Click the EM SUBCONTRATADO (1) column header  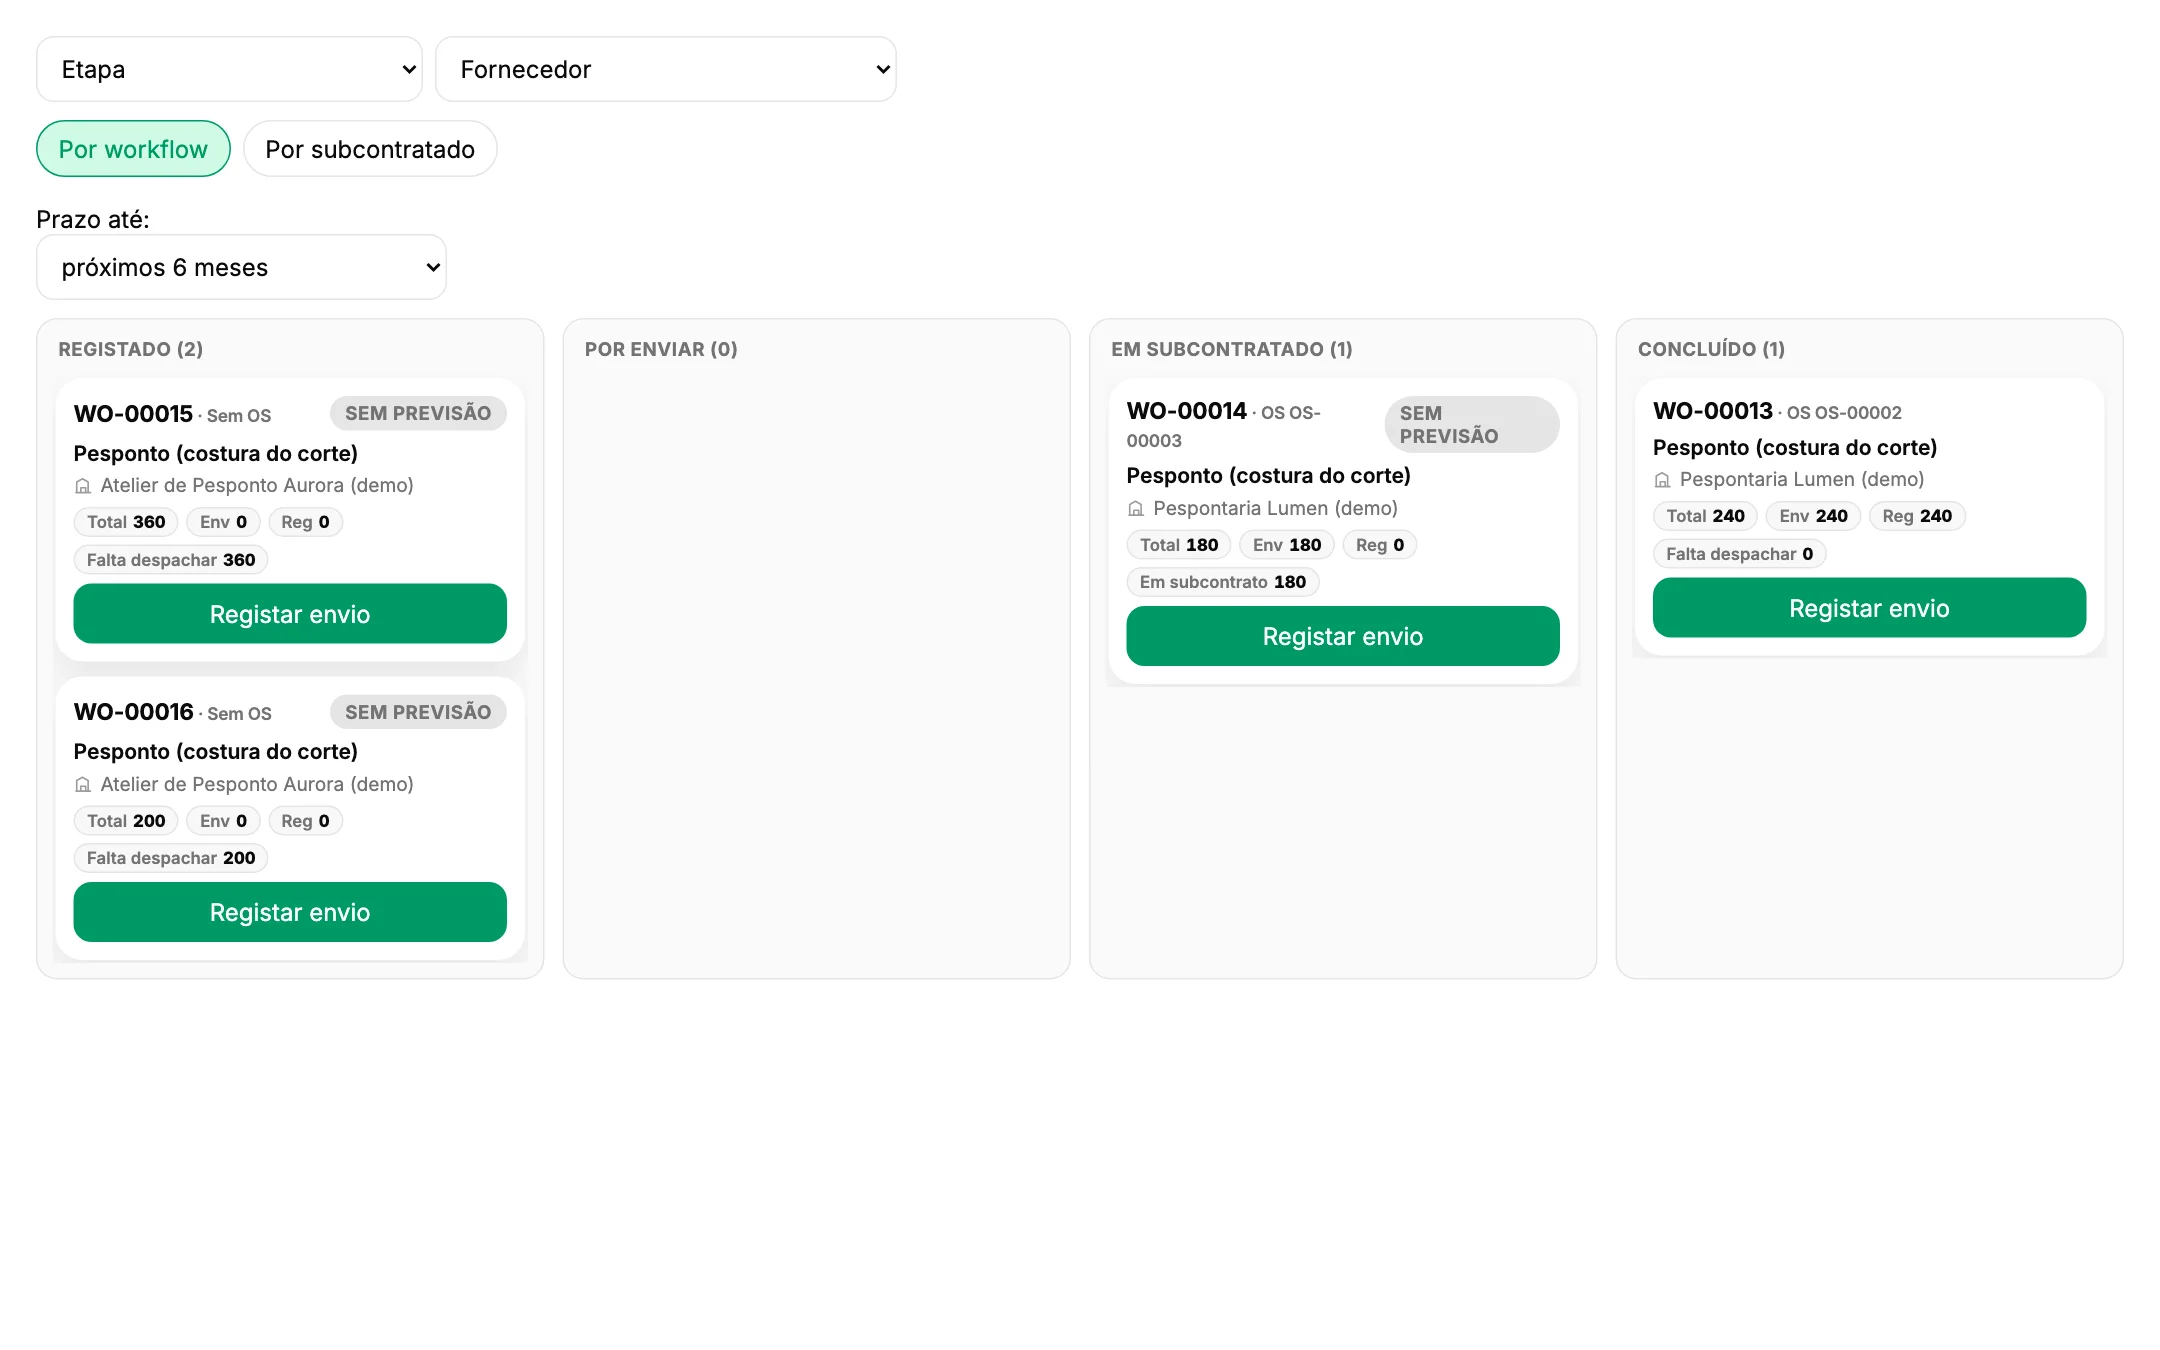point(1232,349)
